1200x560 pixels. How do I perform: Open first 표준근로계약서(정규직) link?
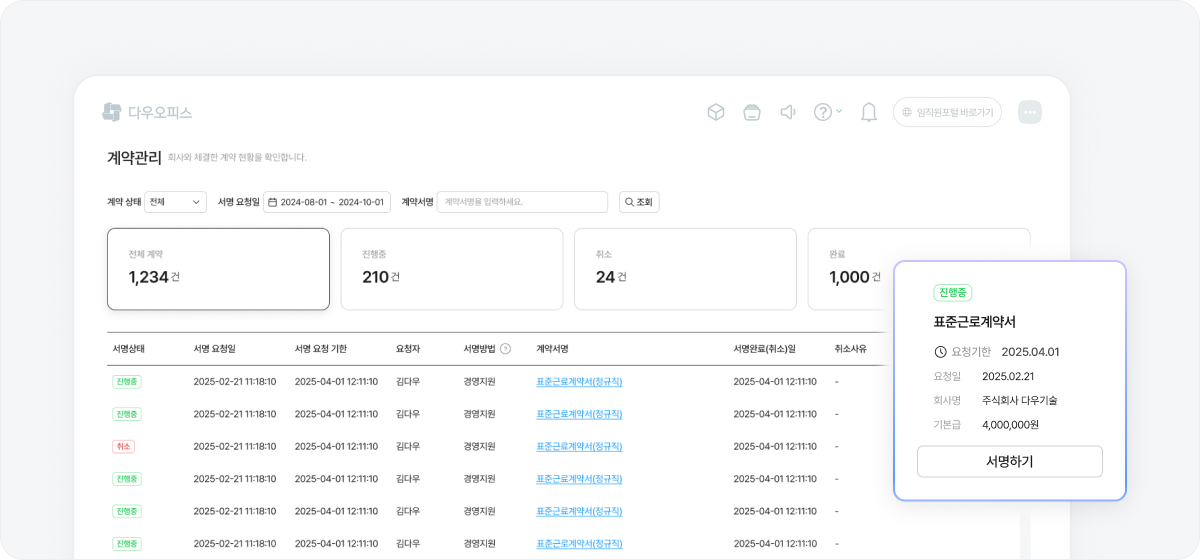(579, 382)
